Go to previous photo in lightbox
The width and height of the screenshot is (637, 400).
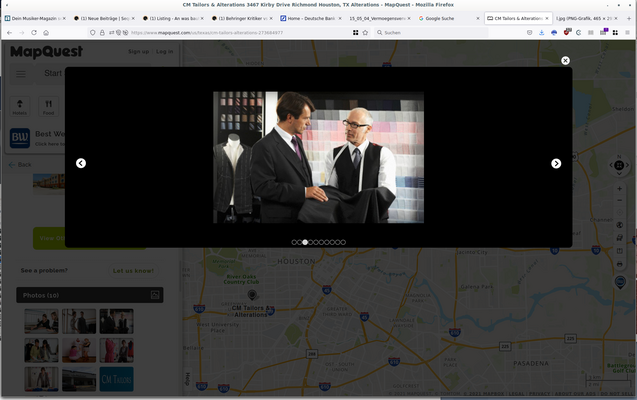tap(81, 163)
